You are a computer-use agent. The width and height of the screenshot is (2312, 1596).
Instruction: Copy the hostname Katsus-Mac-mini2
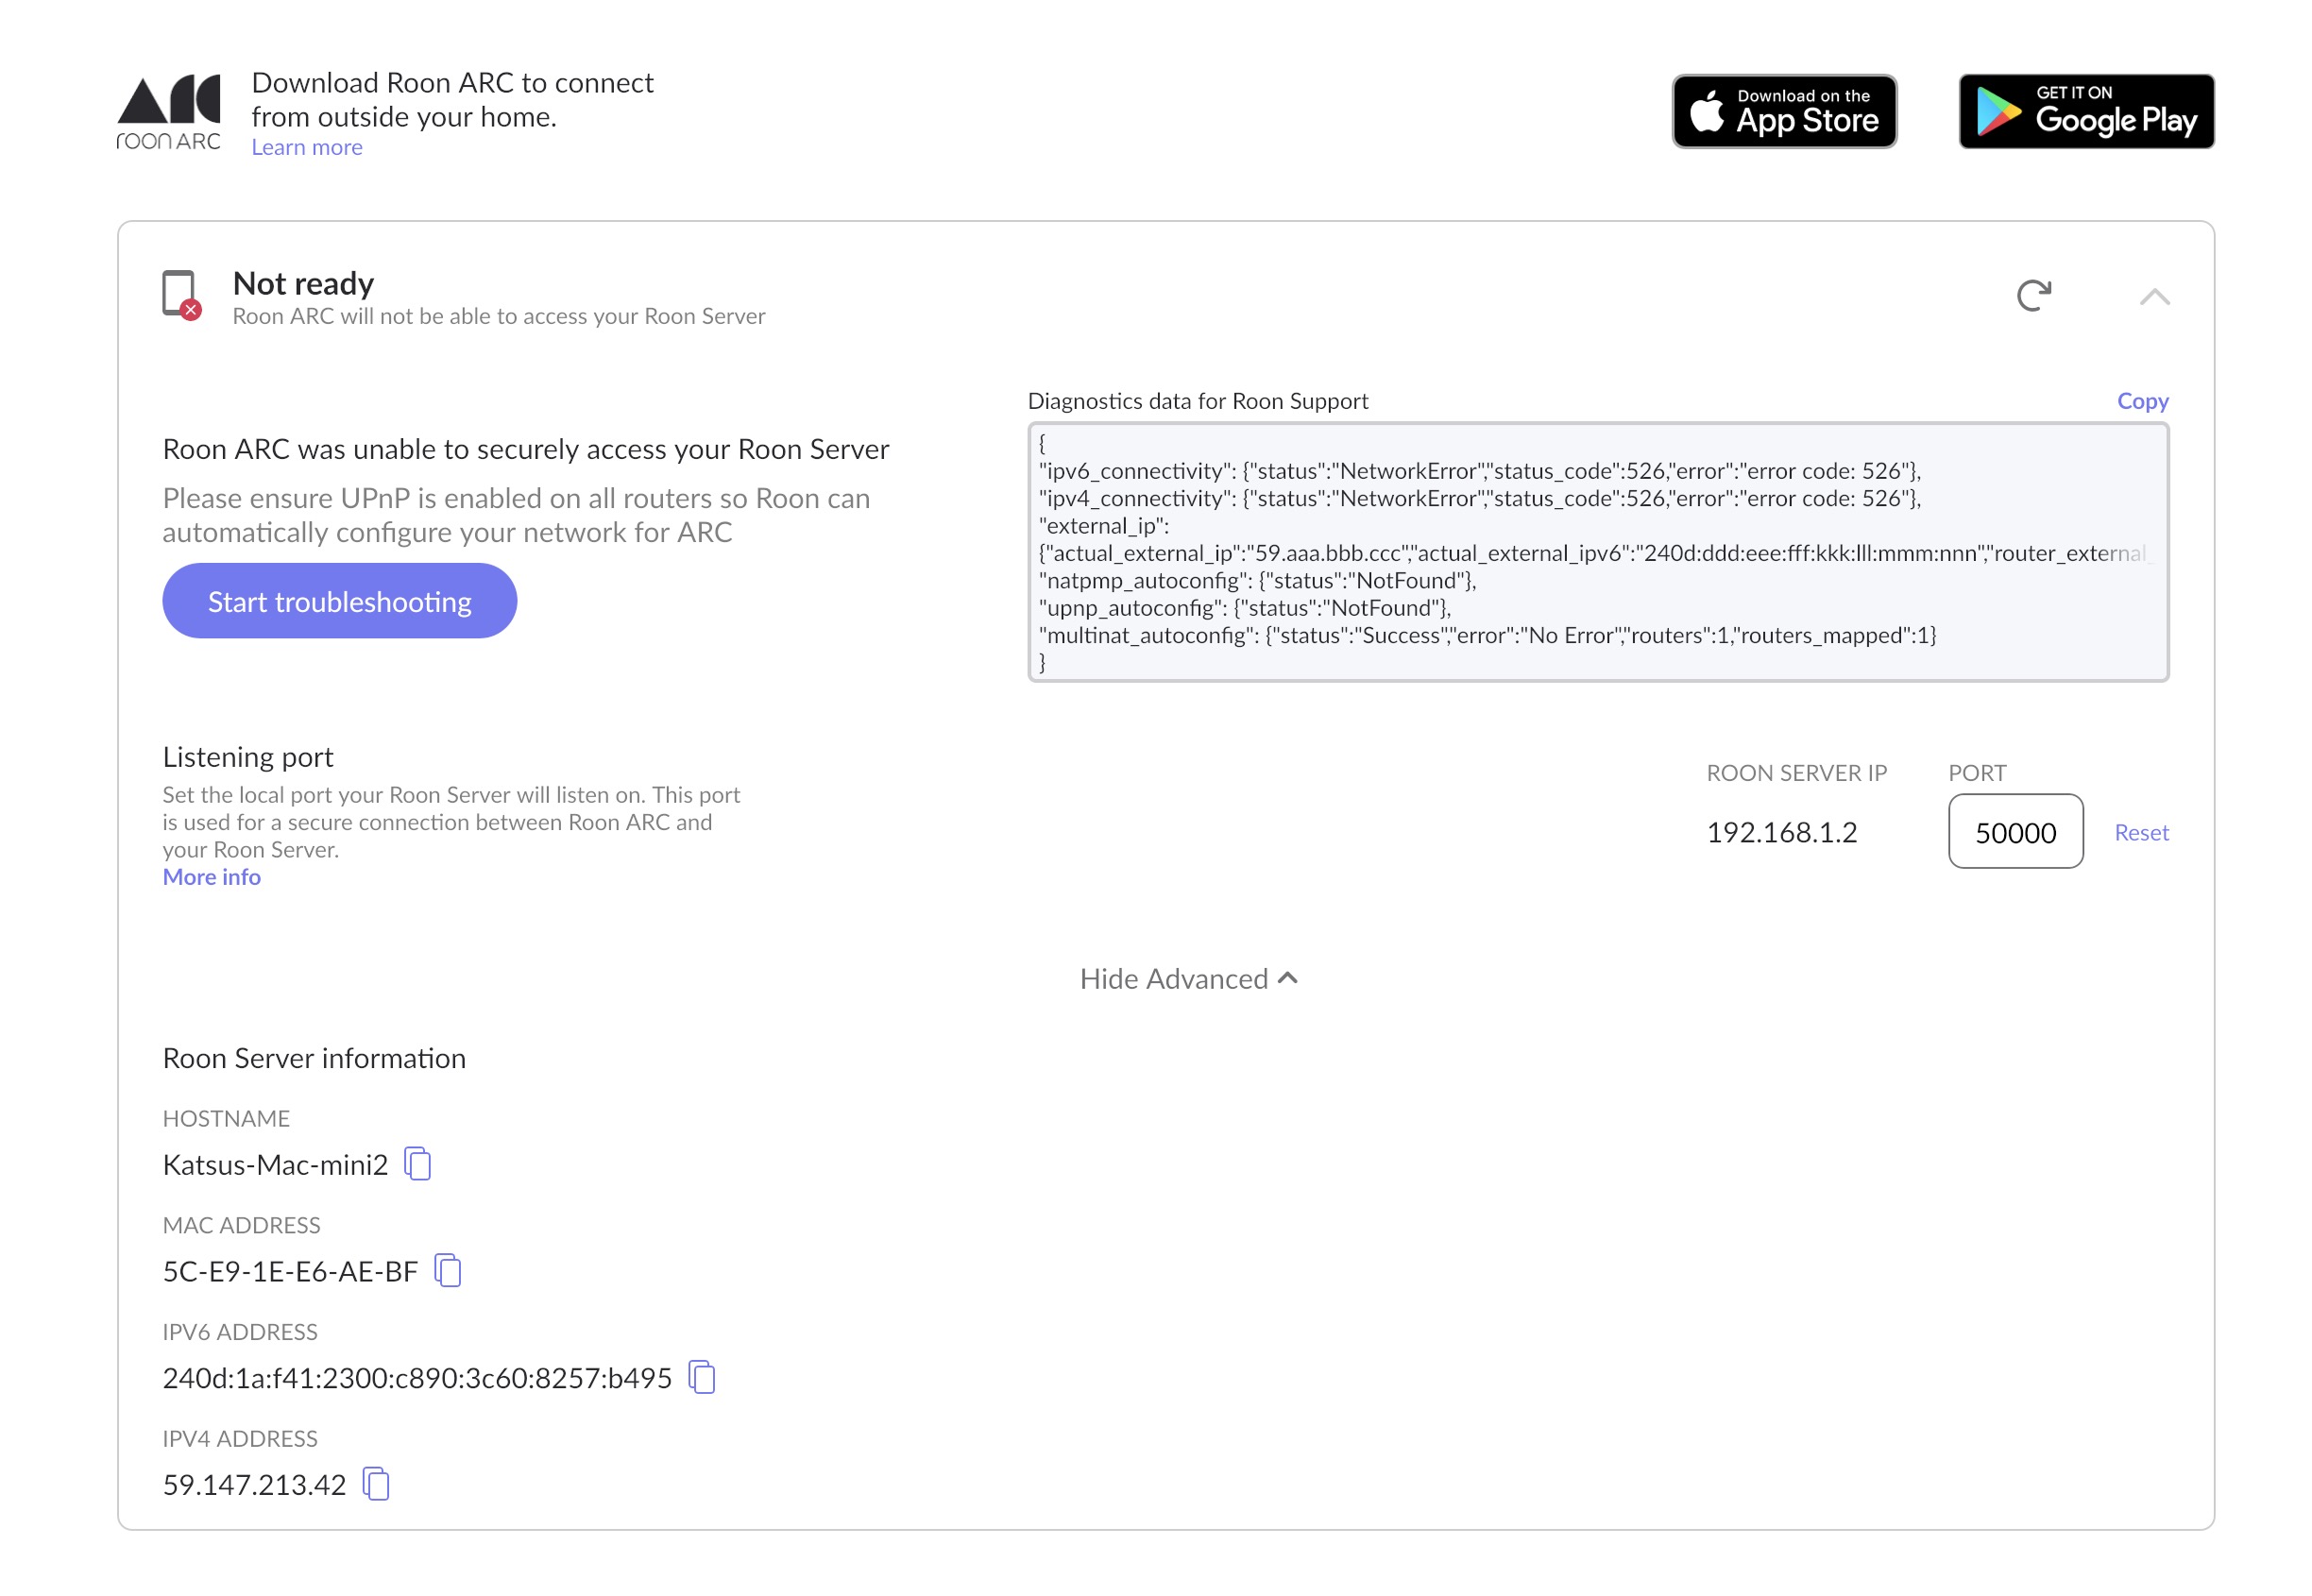[x=418, y=1164]
